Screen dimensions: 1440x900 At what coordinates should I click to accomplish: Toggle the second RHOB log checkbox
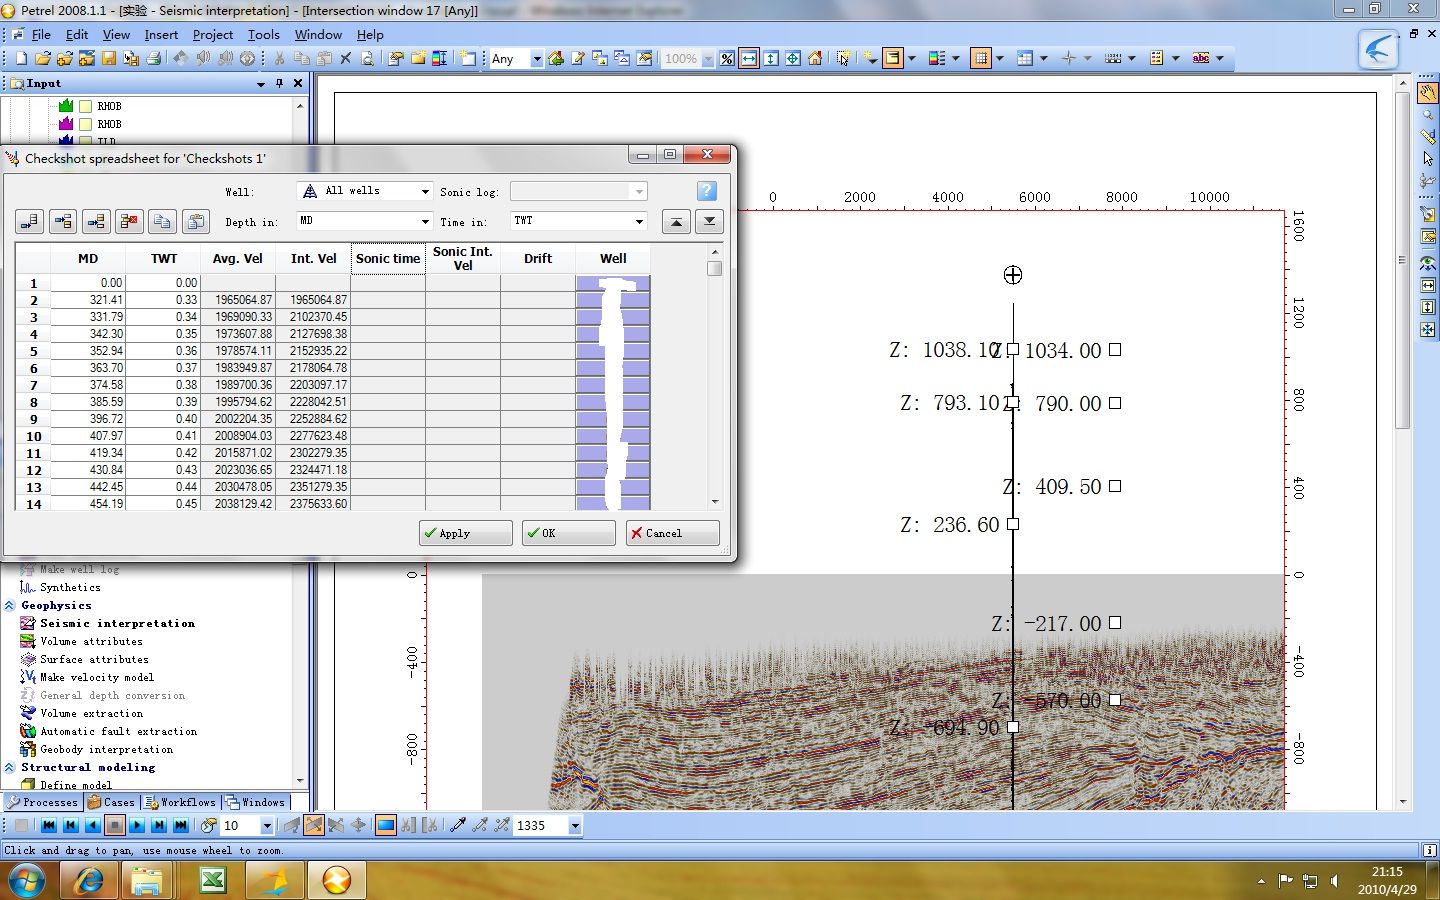(86, 124)
